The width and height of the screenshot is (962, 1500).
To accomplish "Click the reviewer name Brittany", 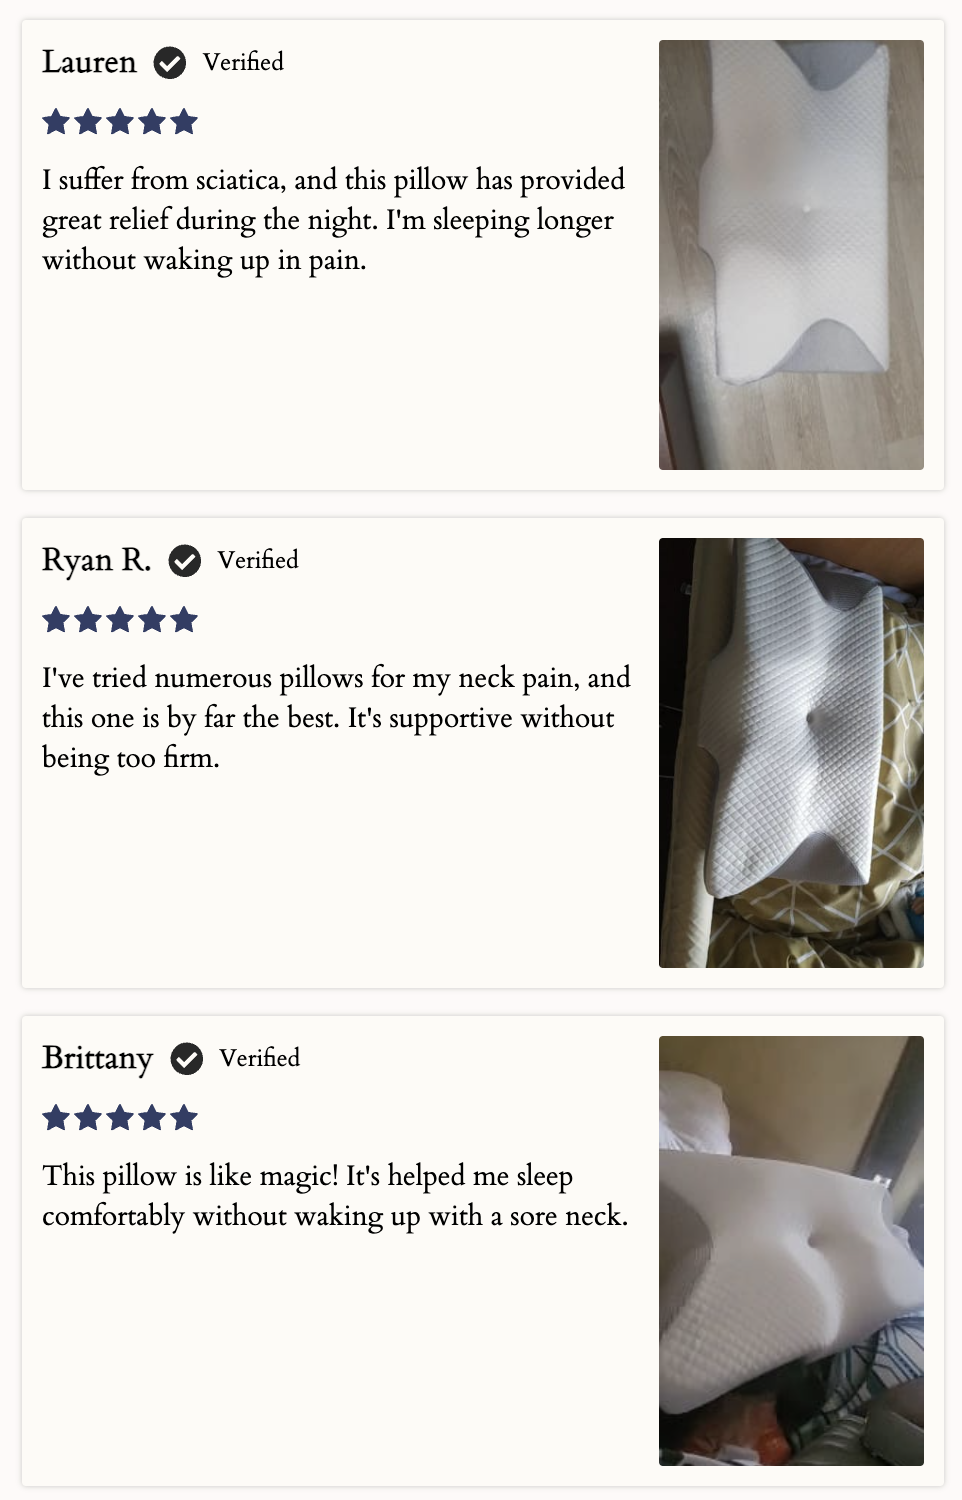I will [97, 1058].
